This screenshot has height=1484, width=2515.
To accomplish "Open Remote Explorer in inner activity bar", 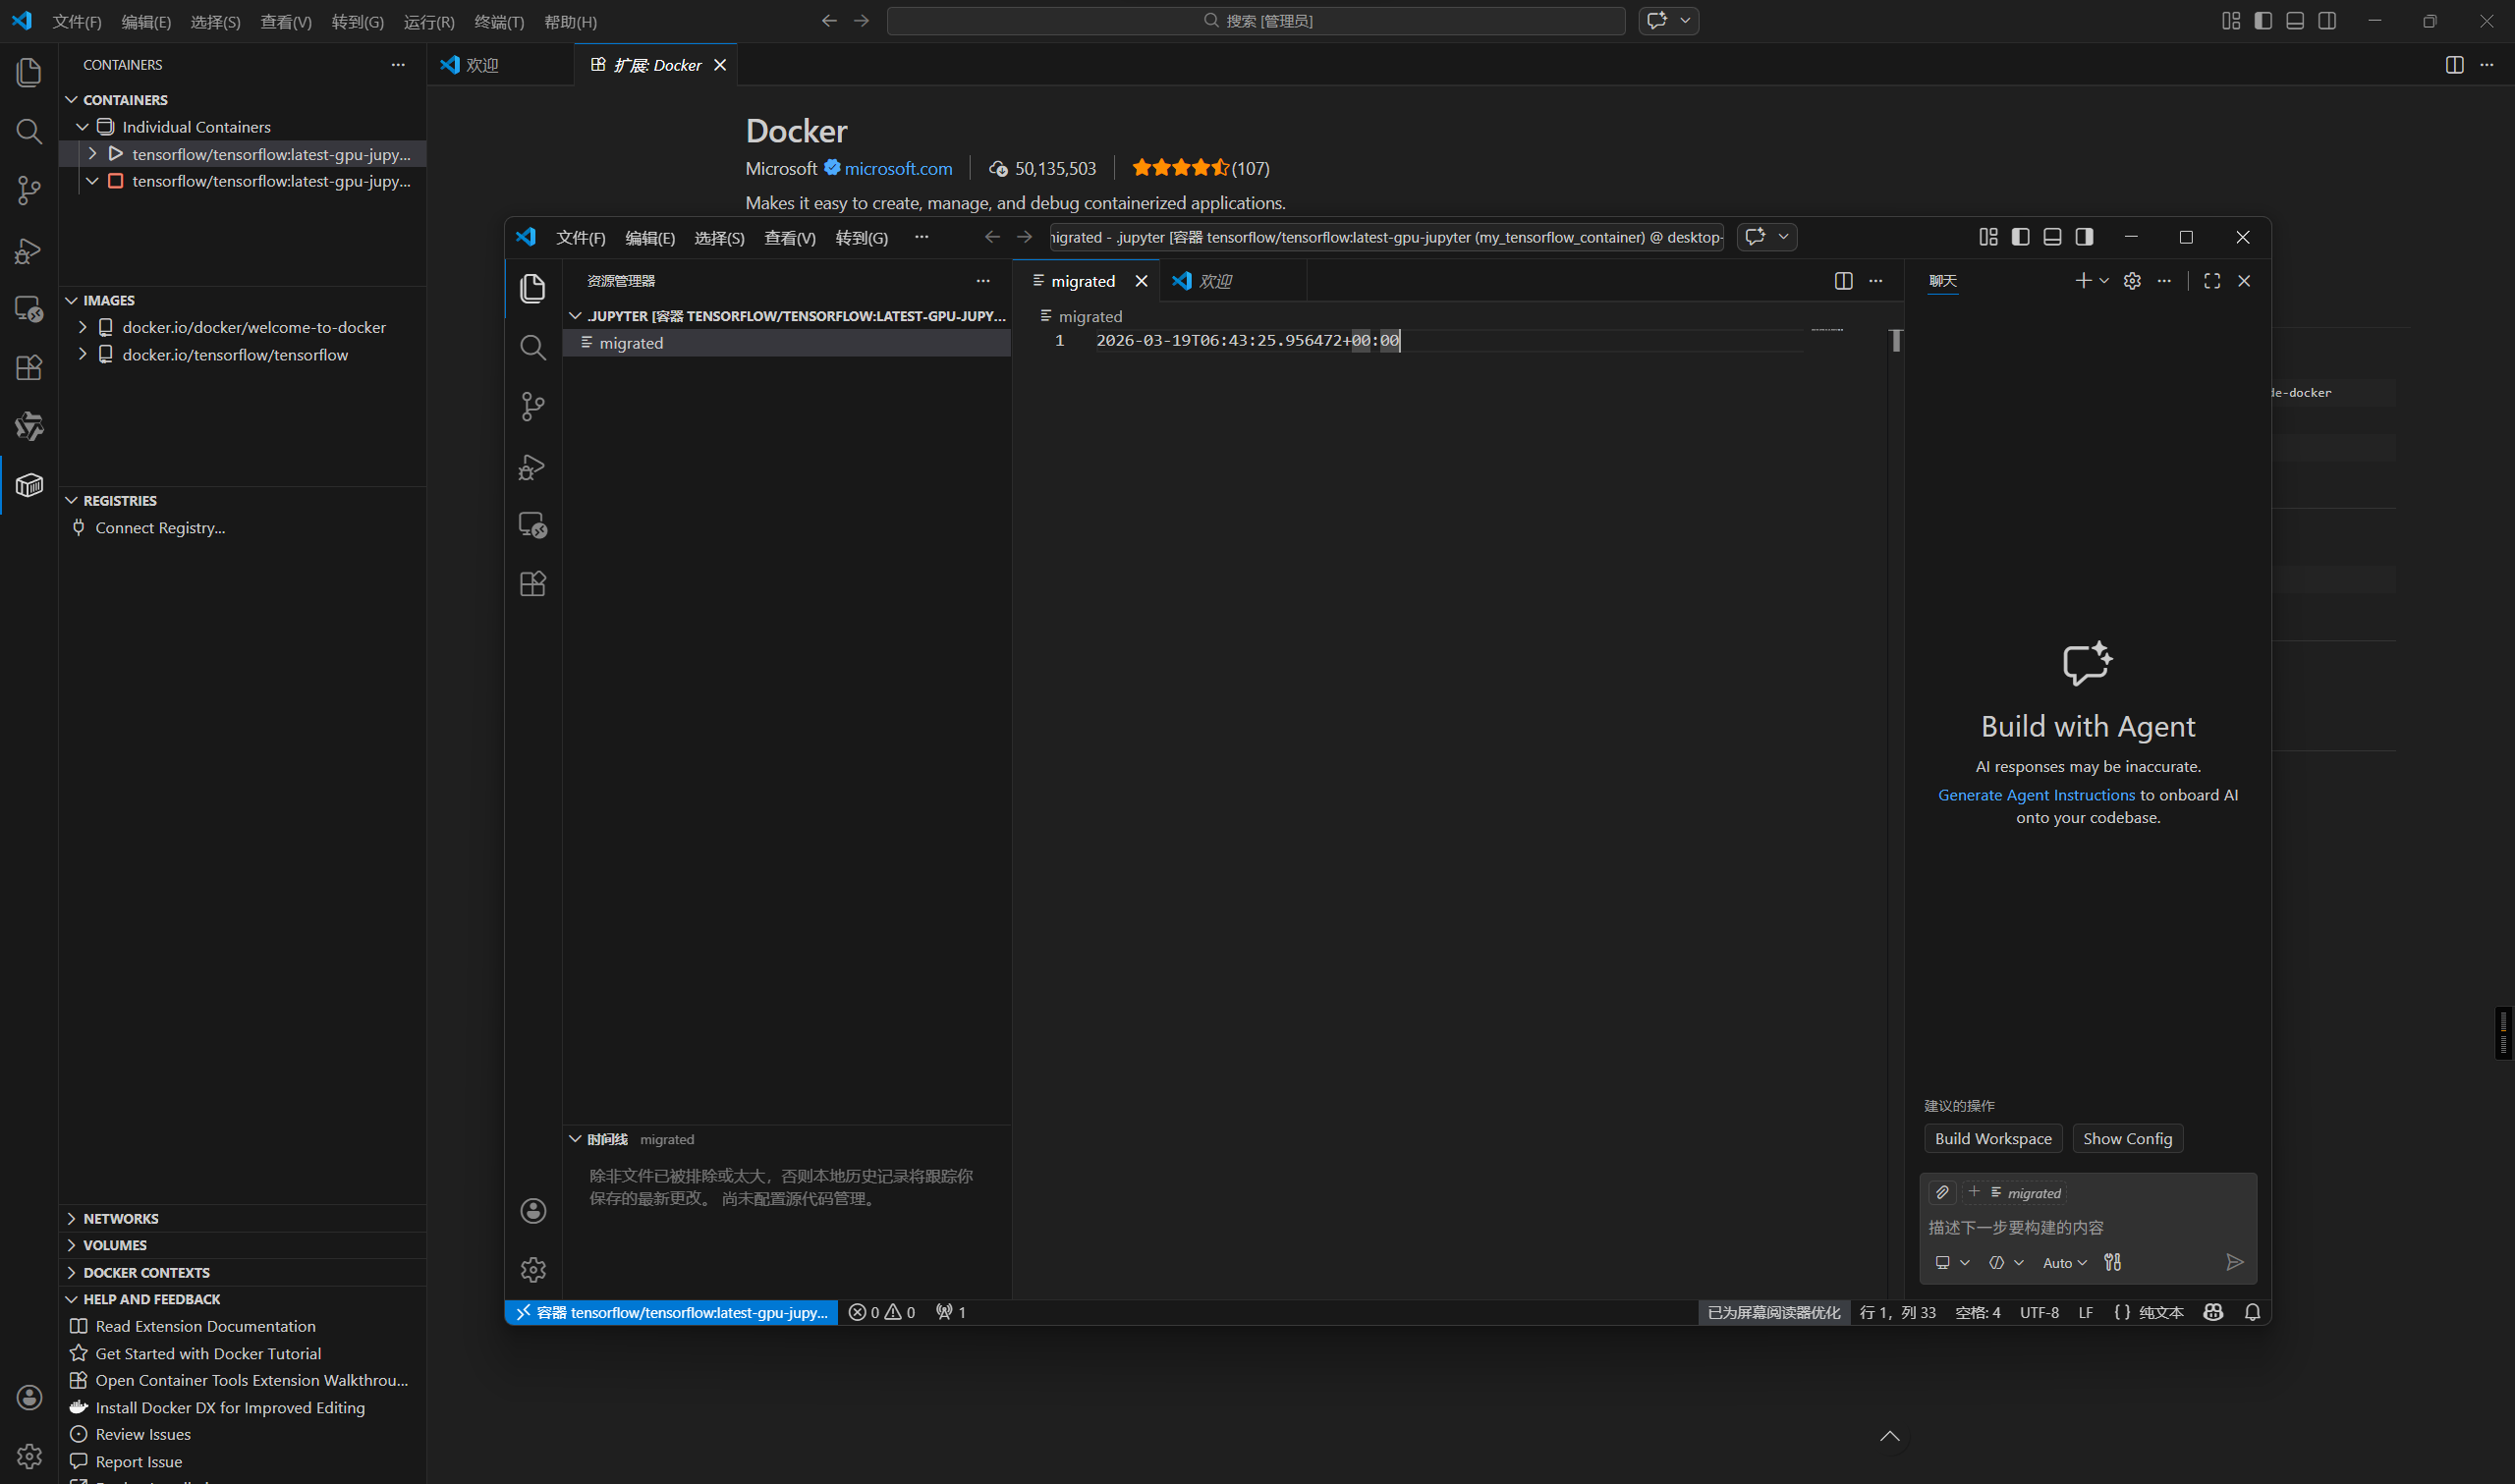I will pyautogui.click(x=533, y=525).
